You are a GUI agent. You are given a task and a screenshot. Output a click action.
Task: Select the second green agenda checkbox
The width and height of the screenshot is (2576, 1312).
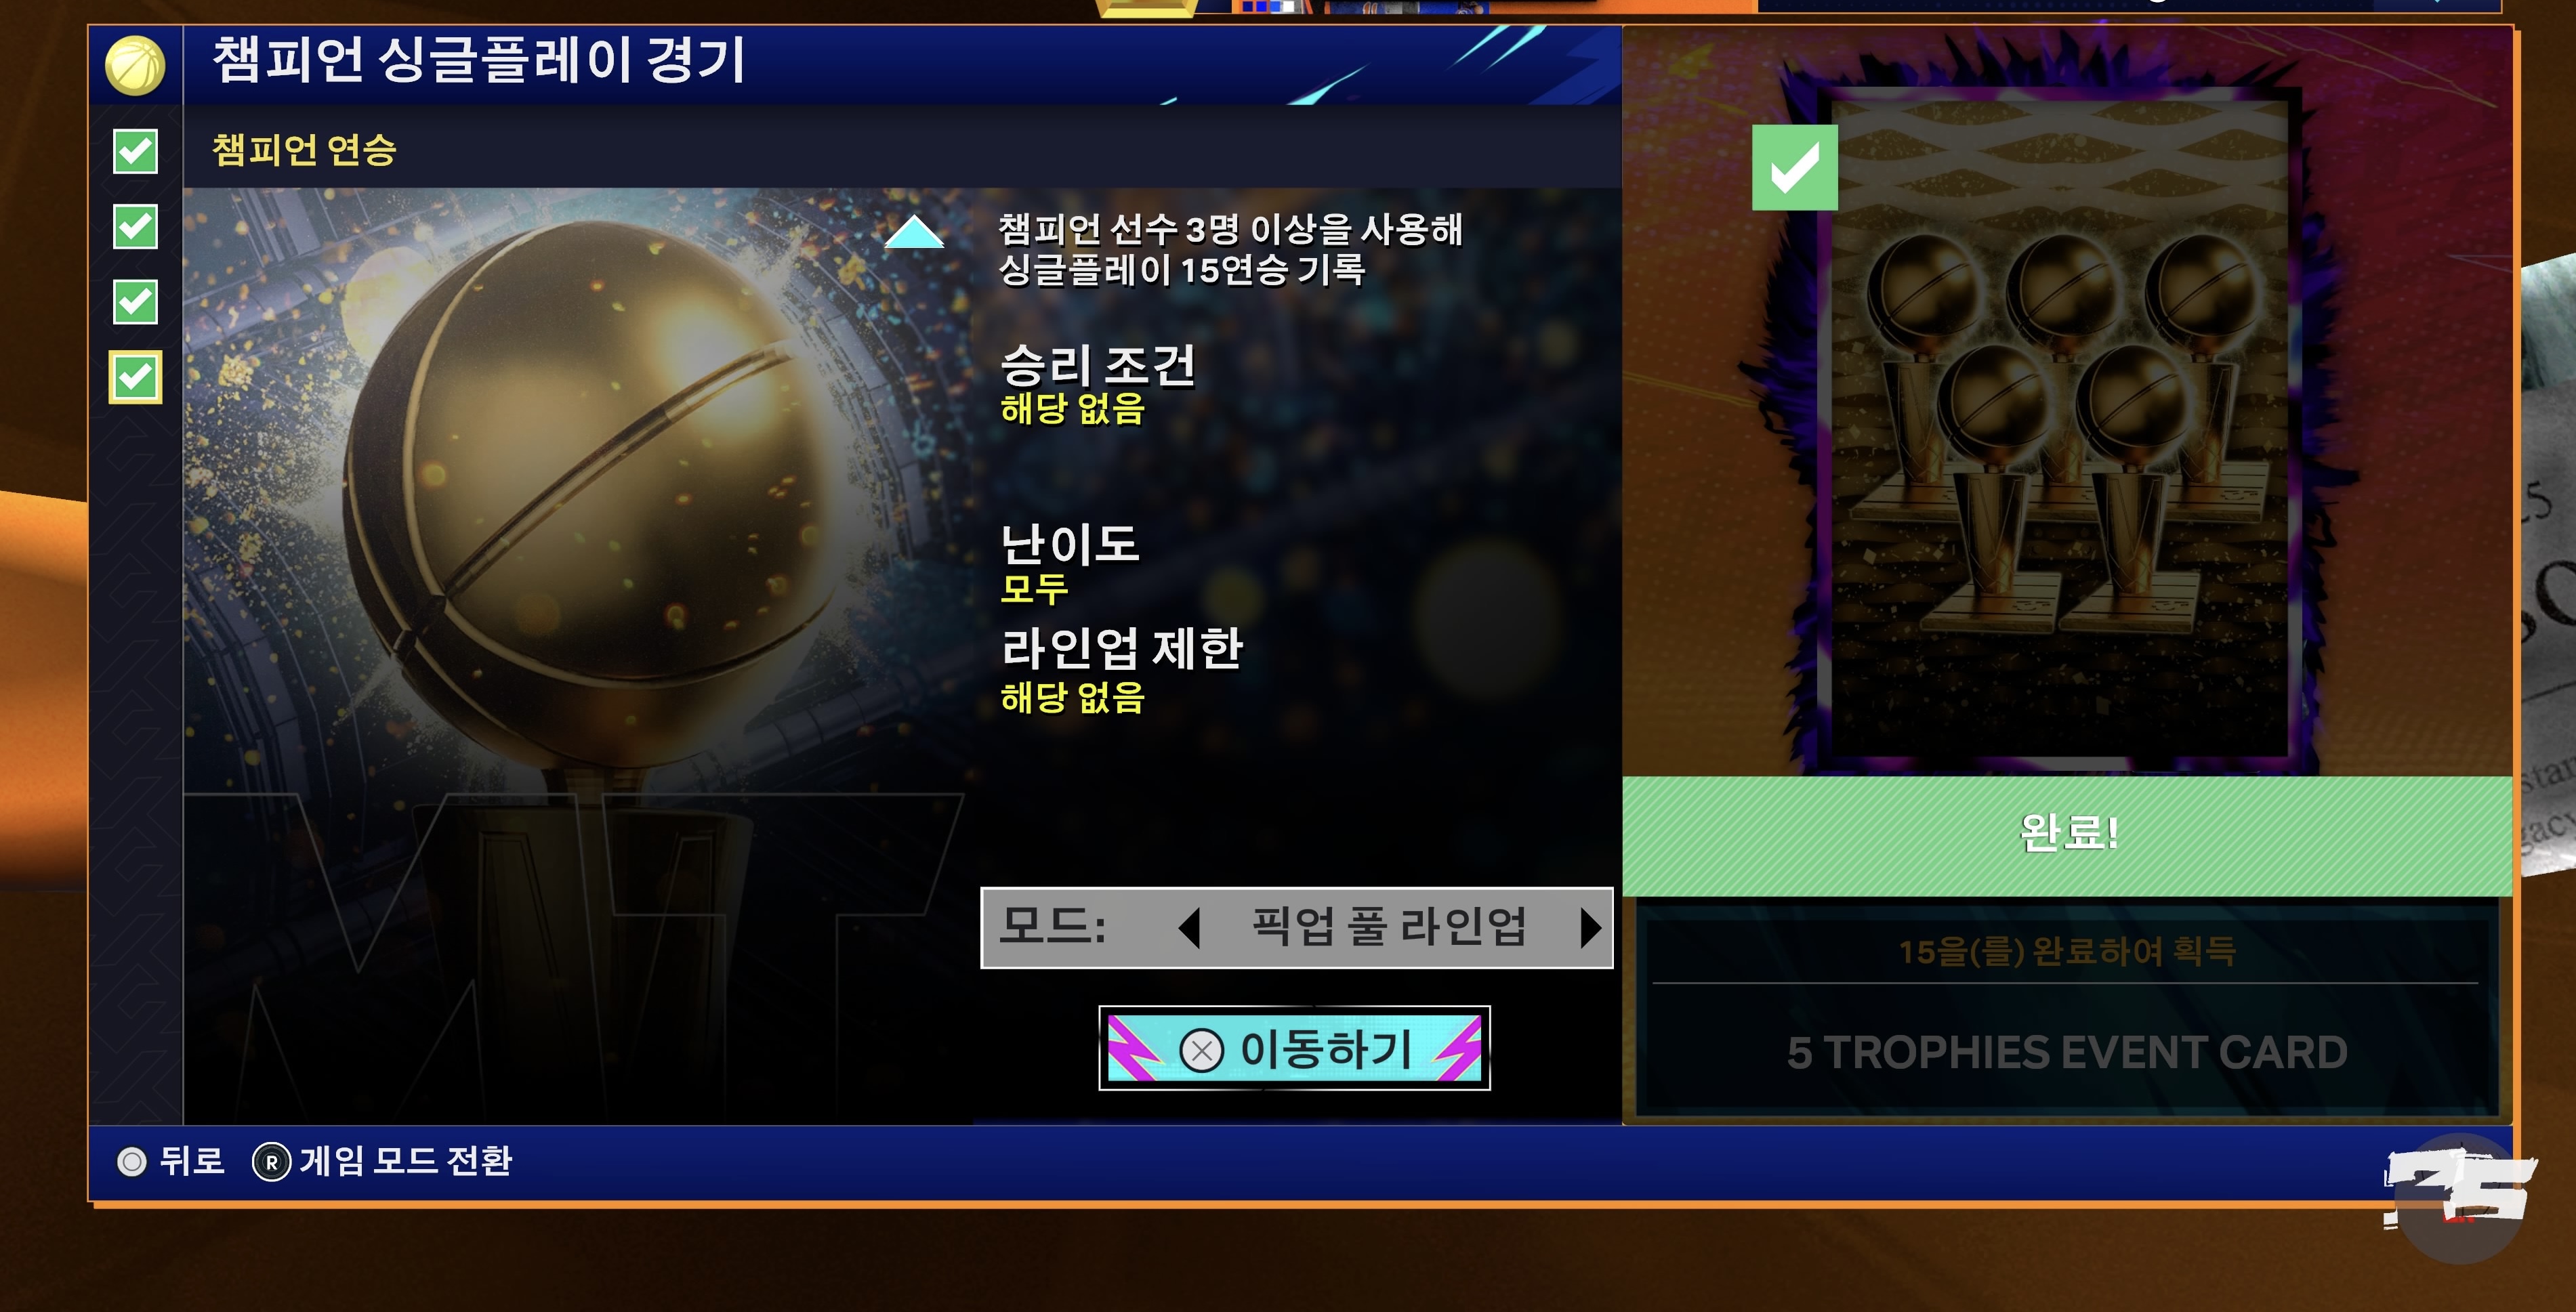[135, 226]
